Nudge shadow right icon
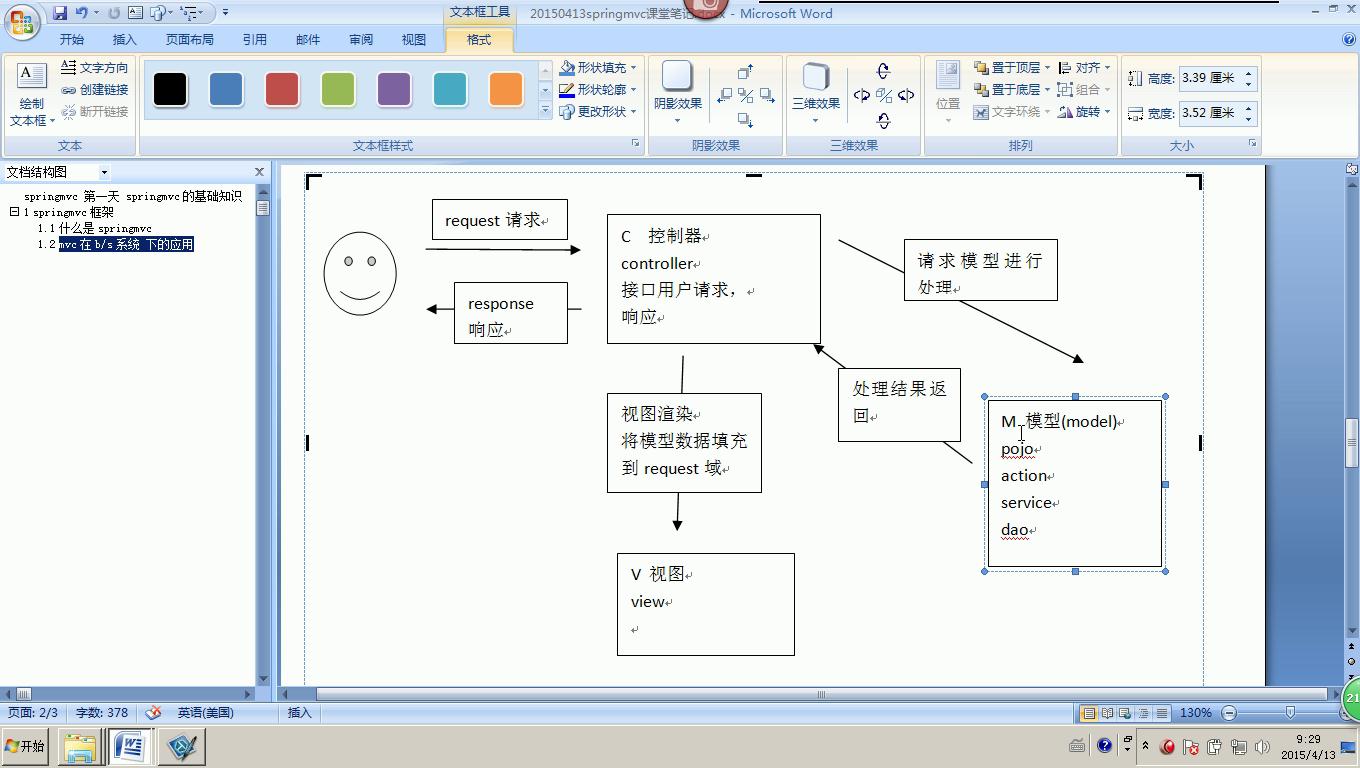Viewport: 1360px width, 768px height. click(x=767, y=96)
